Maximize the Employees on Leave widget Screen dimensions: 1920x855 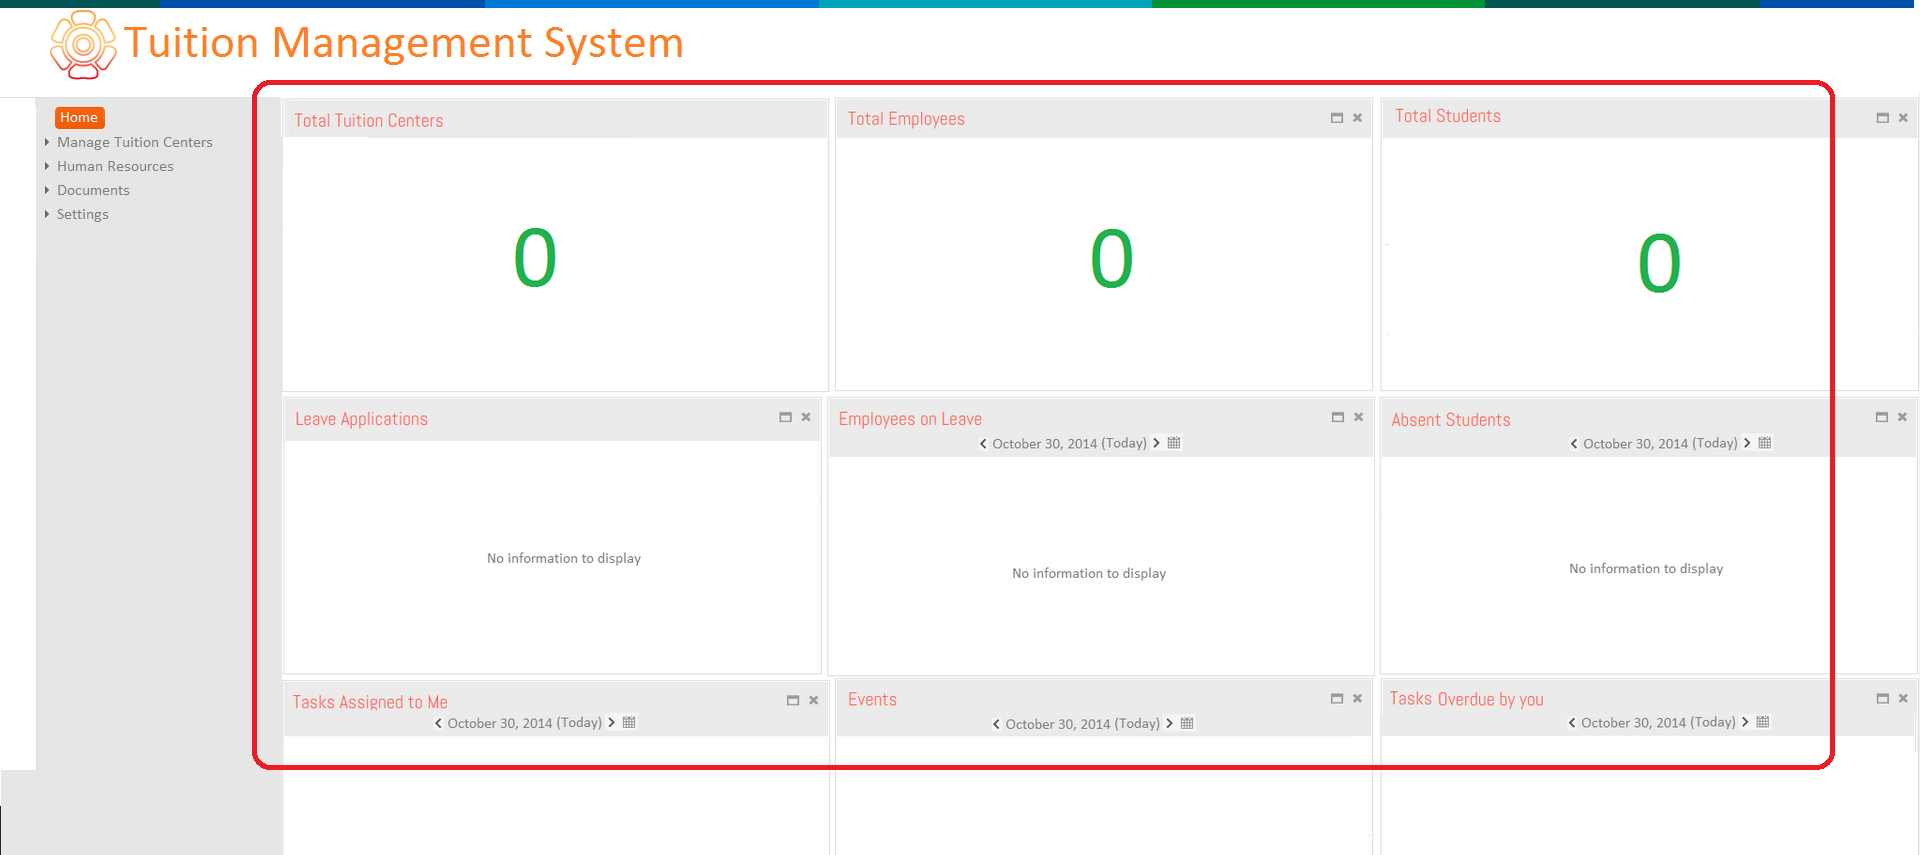pos(1338,417)
